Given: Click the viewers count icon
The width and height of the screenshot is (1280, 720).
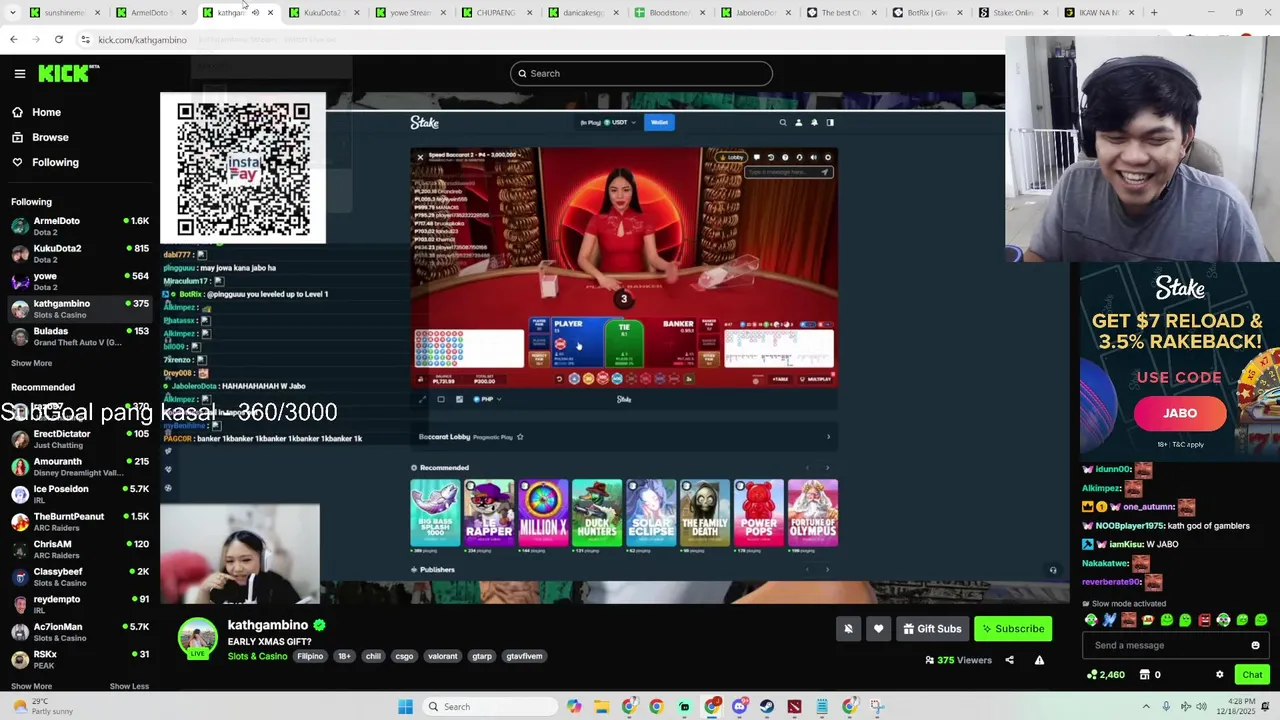Looking at the screenshot, I should [x=929, y=660].
